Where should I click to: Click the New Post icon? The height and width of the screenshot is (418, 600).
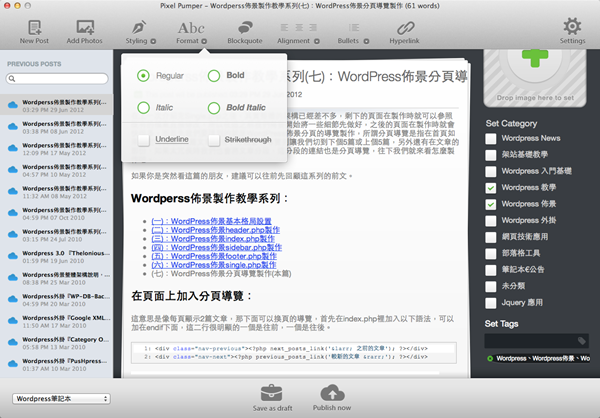[34, 28]
